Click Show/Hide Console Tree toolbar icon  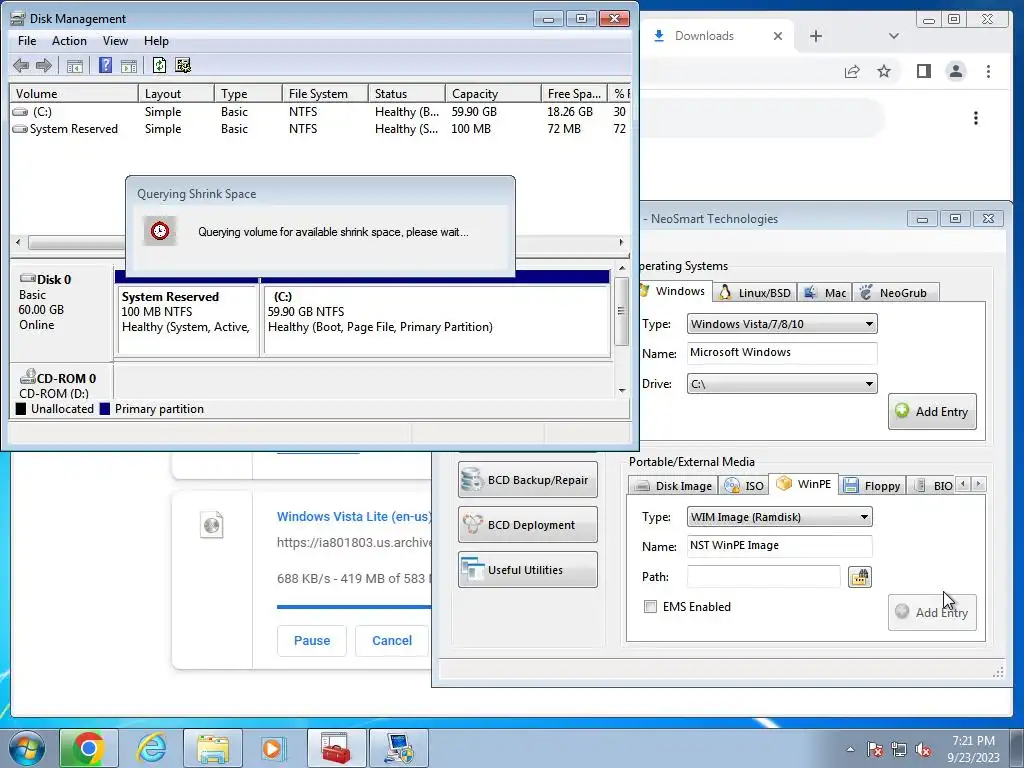[x=75, y=65]
